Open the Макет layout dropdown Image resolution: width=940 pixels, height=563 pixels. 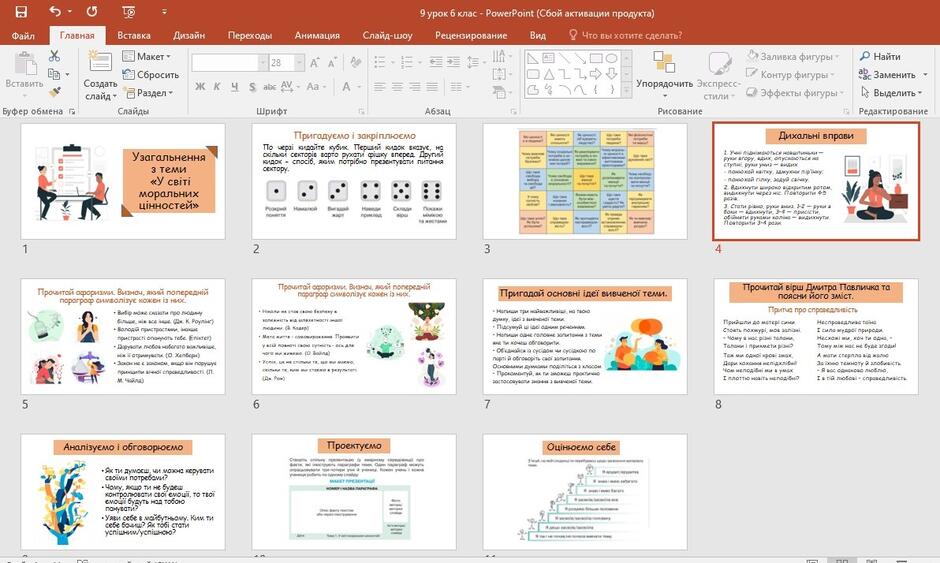pos(146,56)
